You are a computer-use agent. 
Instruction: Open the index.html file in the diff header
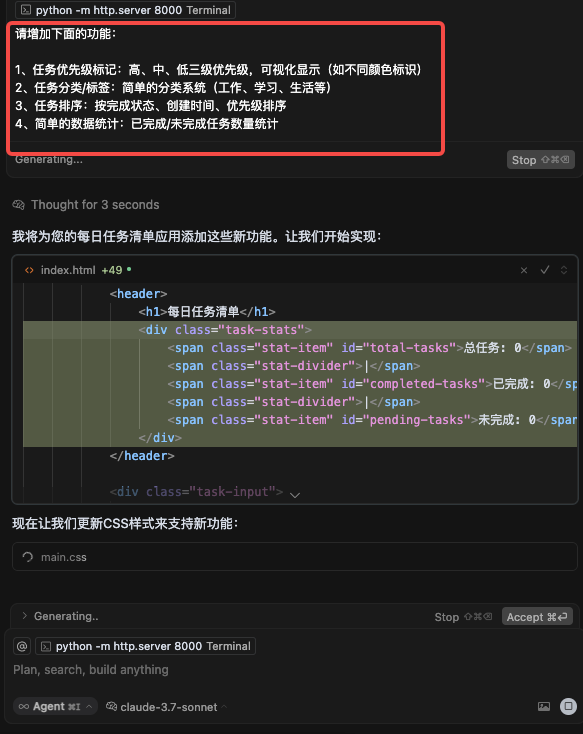click(68, 270)
